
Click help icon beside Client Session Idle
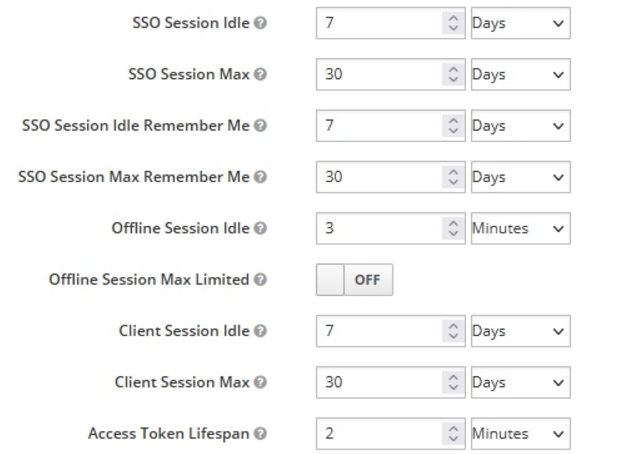coord(261,331)
